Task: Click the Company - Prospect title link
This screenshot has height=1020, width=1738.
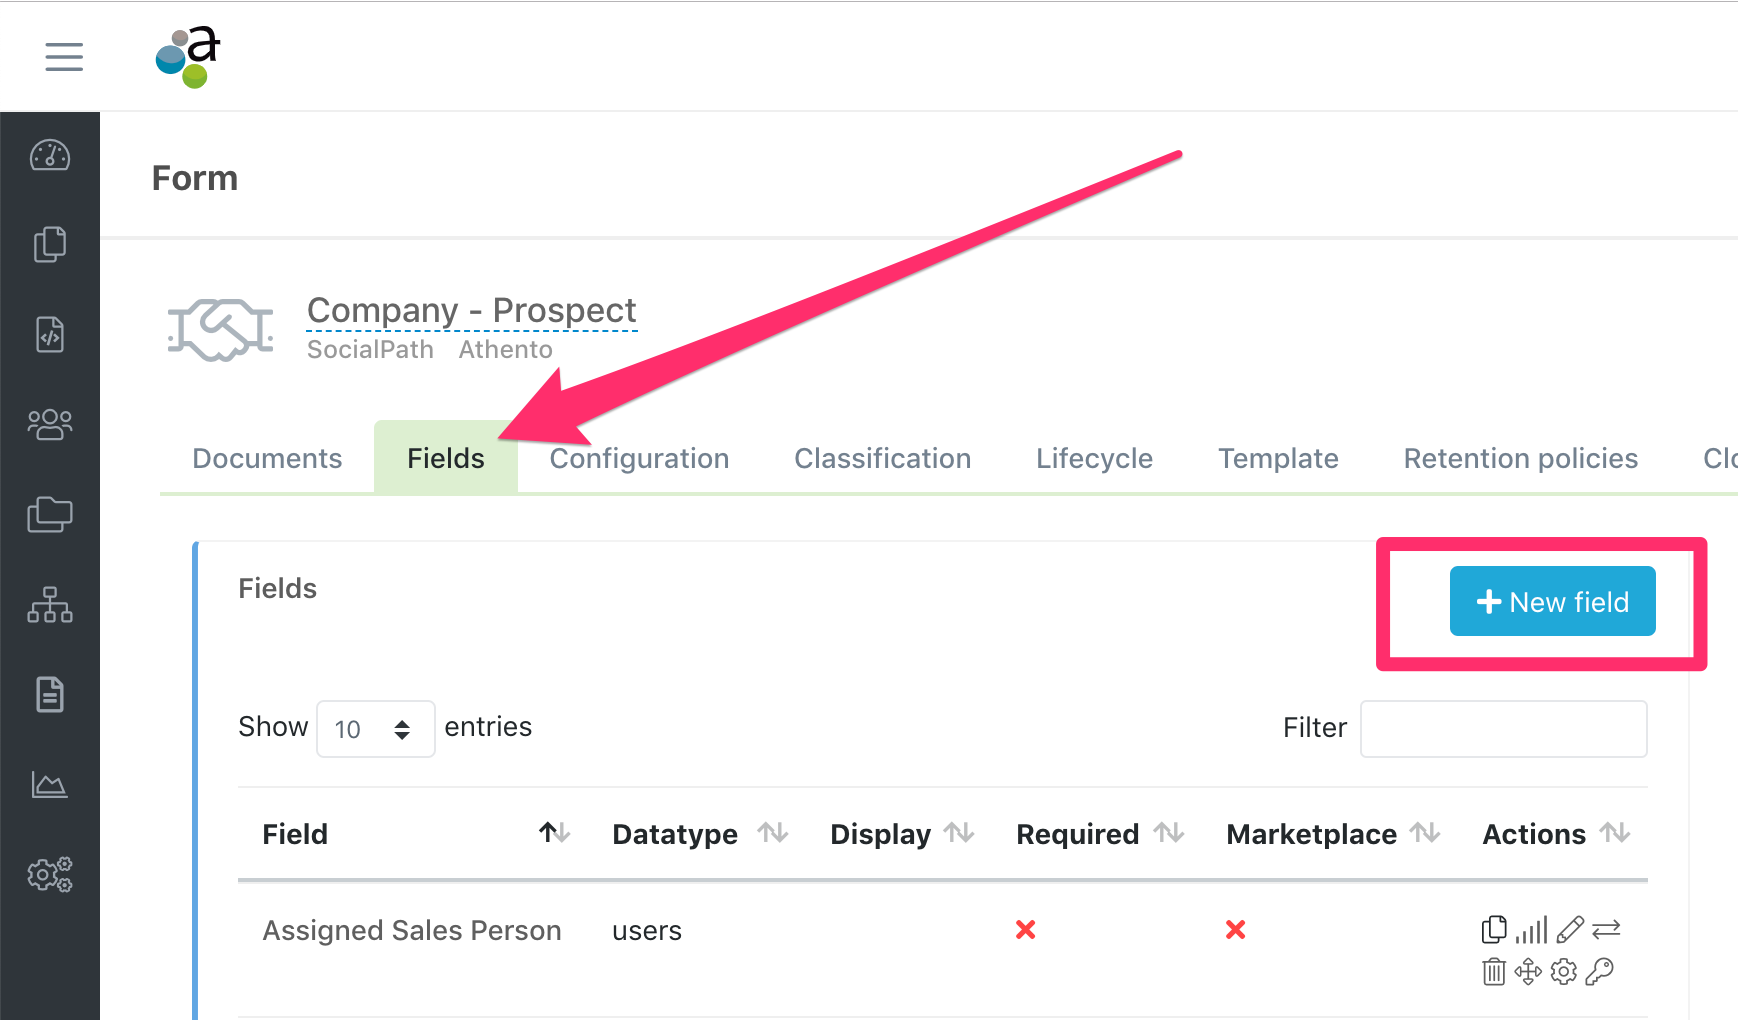Action: pyautogui.click(x=471, y=310)
